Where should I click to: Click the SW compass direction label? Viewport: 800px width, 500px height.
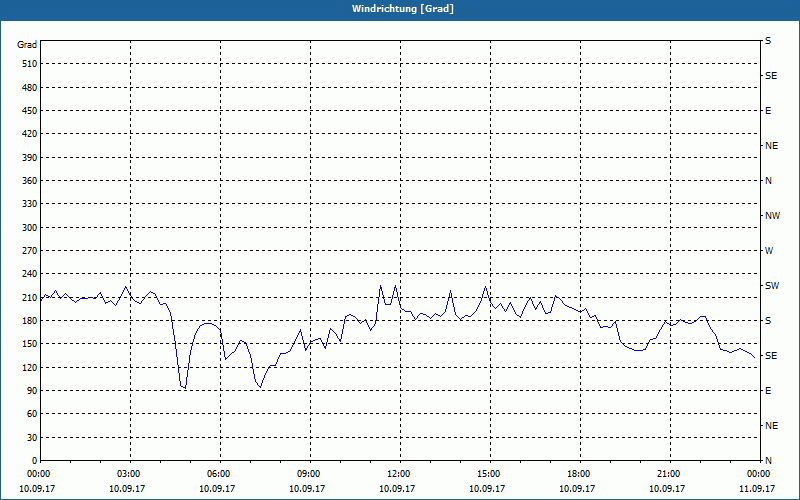tap(772, 286)
